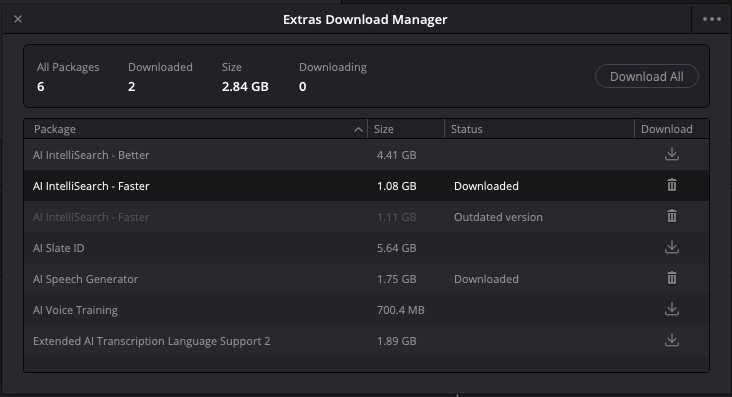This screenshot has height=397, width=732.
Task: Select the AI Slate ID row
Action: pyautogui.click(x=366, y=248)
